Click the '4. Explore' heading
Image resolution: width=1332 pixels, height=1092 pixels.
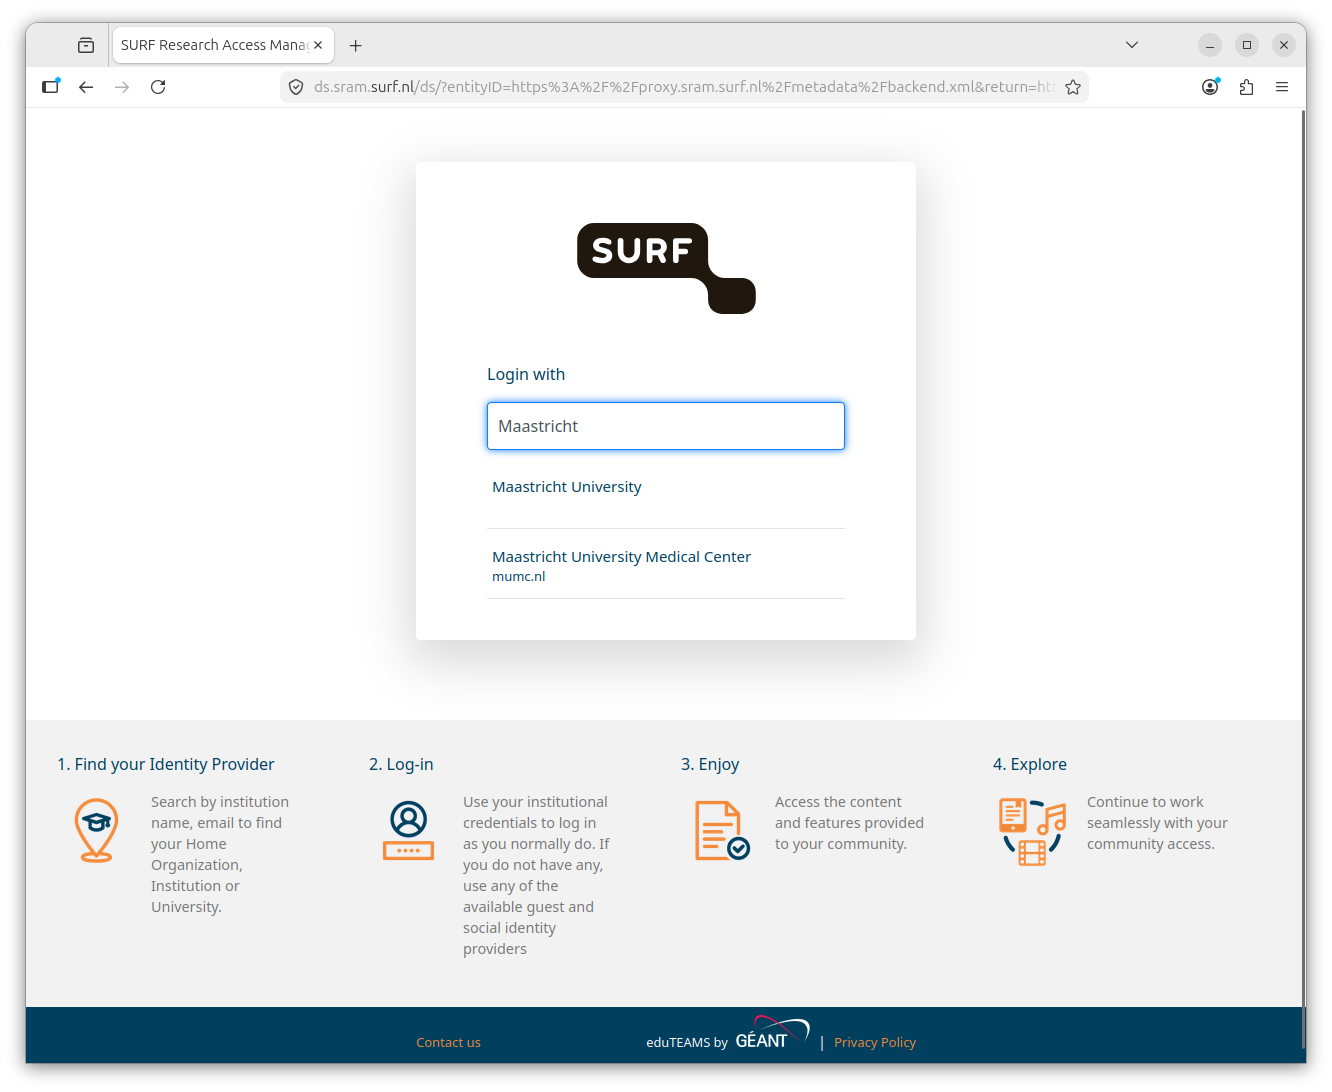click(1030, 764)
